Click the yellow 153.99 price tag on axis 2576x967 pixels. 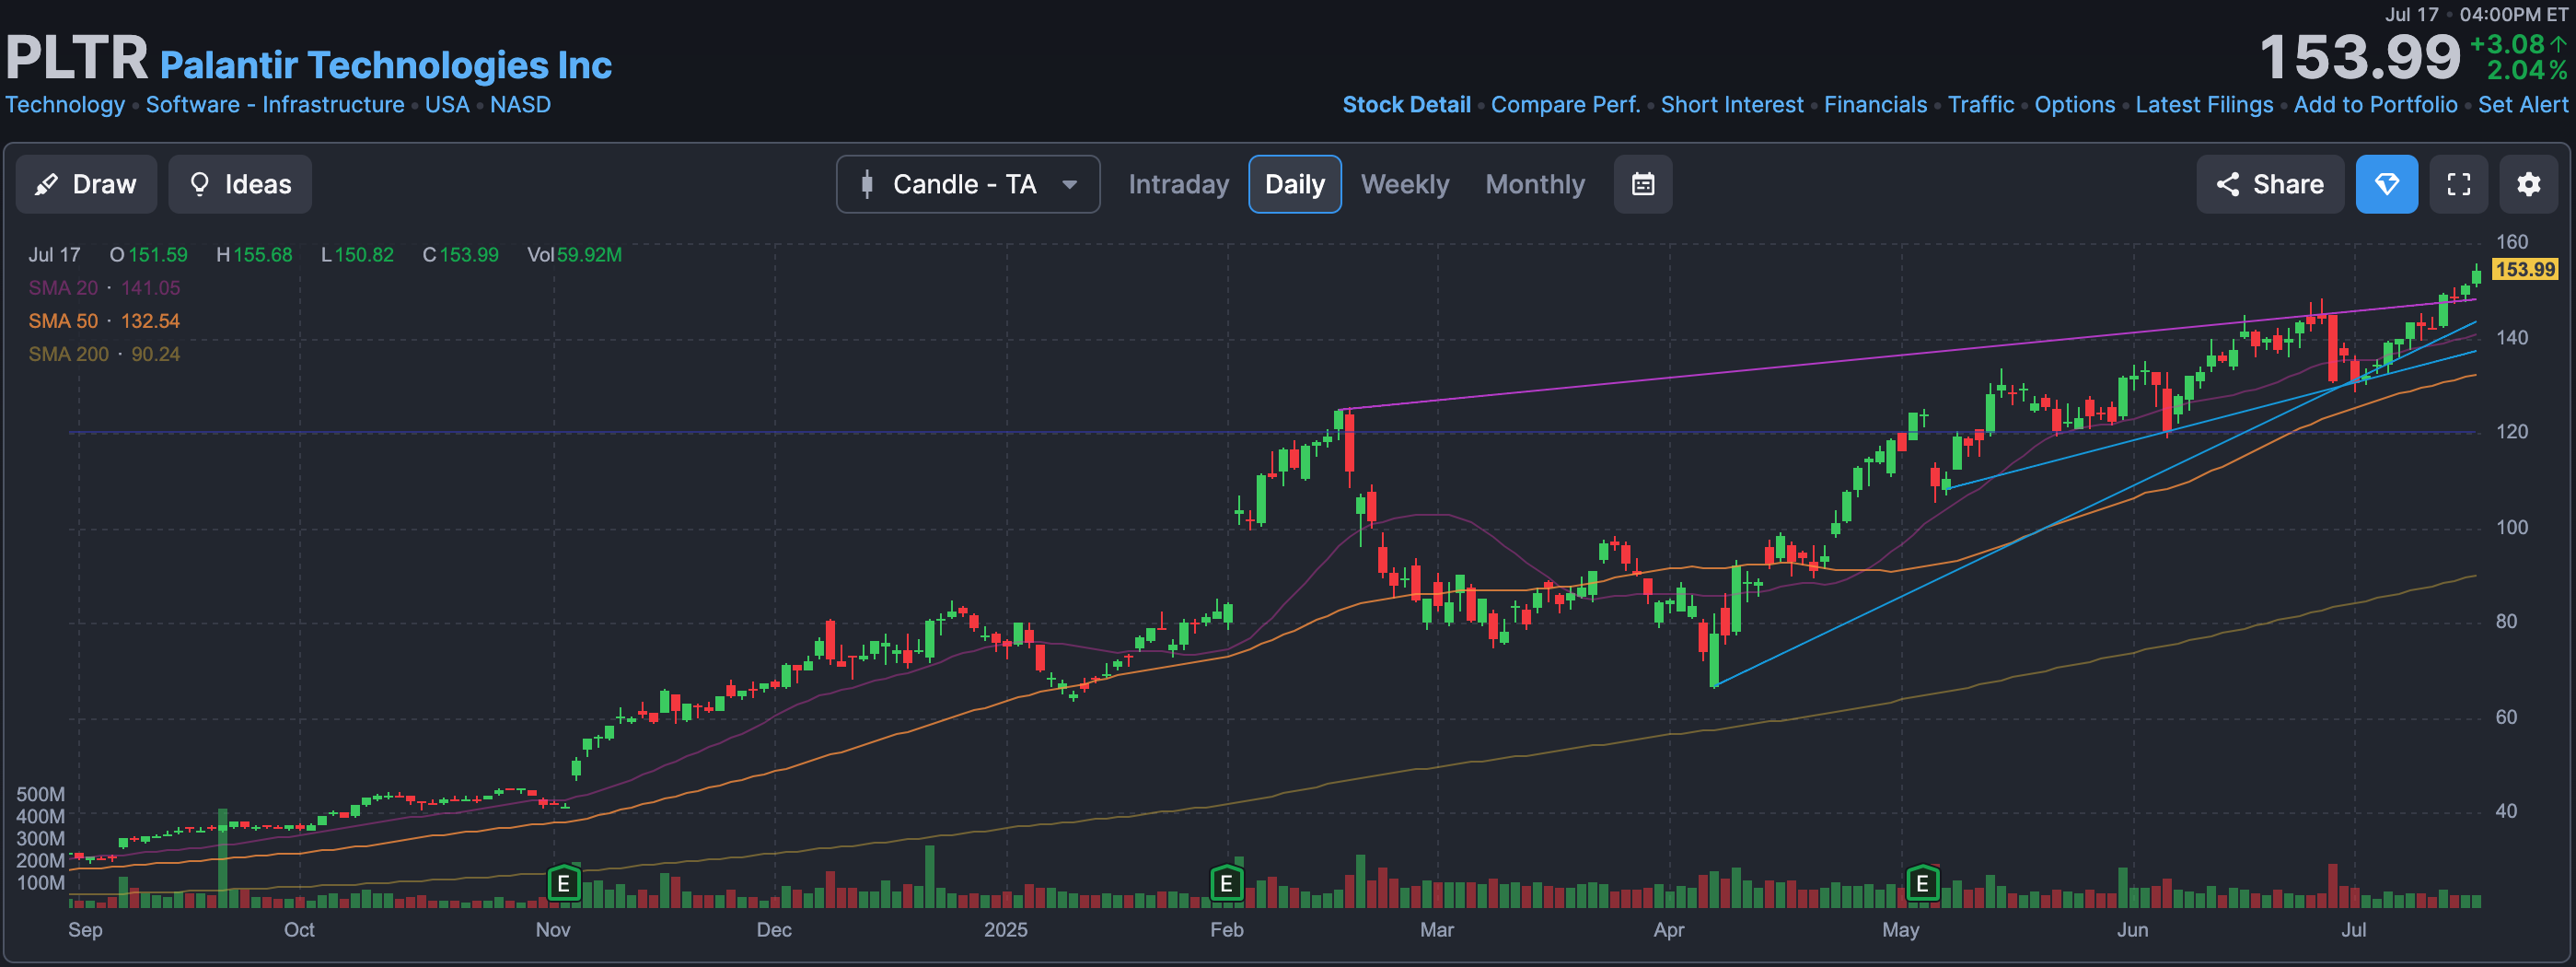(x=2524, y=269)
